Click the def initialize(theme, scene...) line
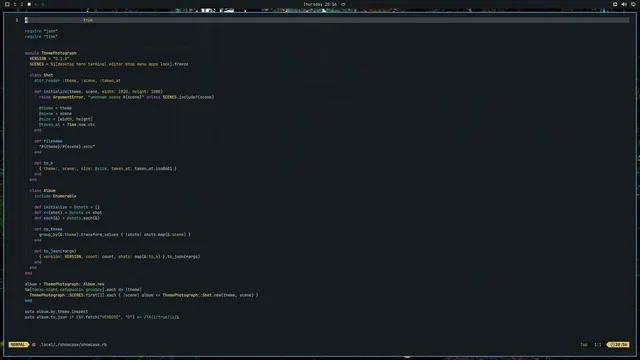This screenshot has width=640, height=360. [98, 91]
